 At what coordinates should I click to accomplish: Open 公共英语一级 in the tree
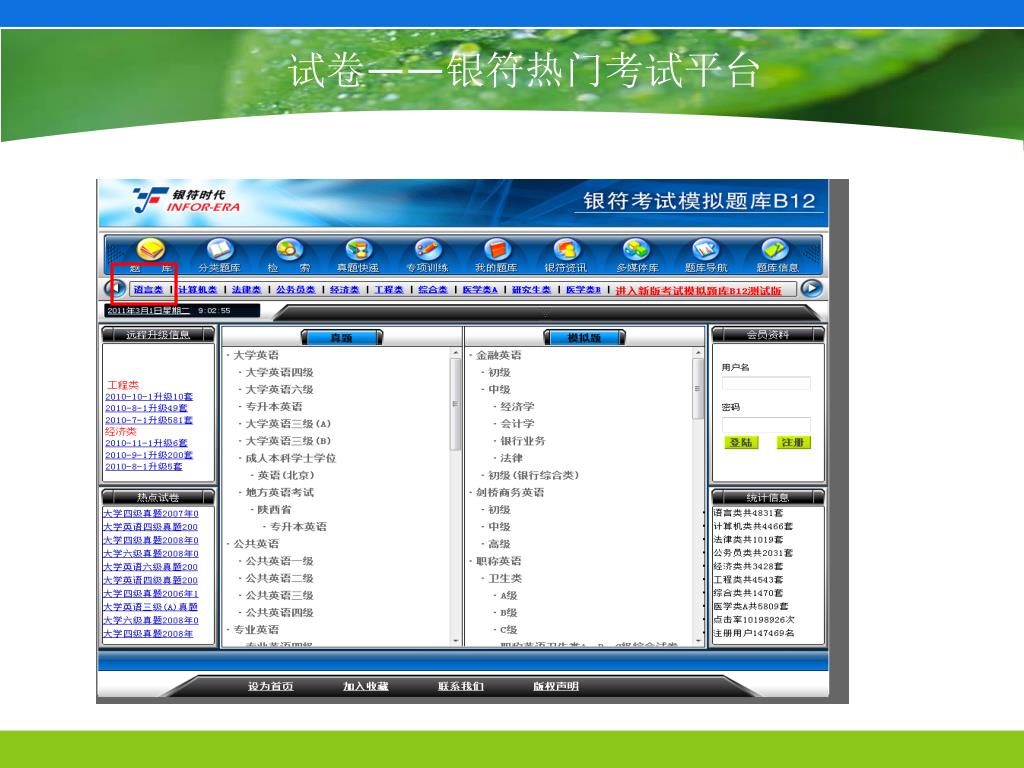[280, 561]
